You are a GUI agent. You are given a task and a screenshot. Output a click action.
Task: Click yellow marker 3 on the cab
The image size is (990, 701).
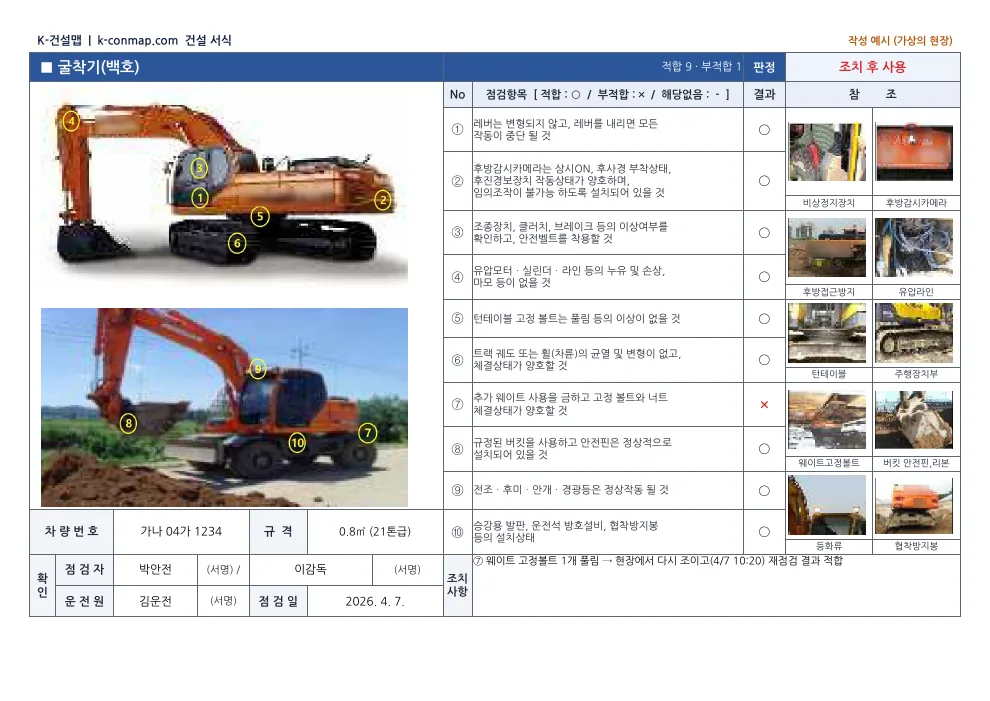200,168
